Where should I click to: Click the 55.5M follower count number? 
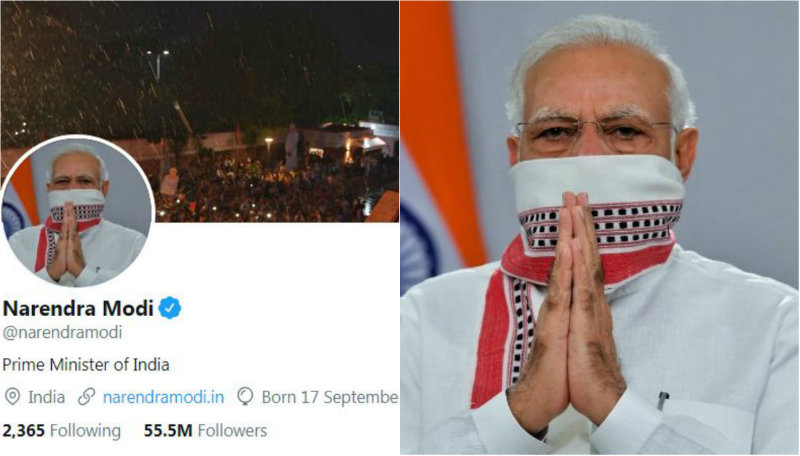point(168,430)
